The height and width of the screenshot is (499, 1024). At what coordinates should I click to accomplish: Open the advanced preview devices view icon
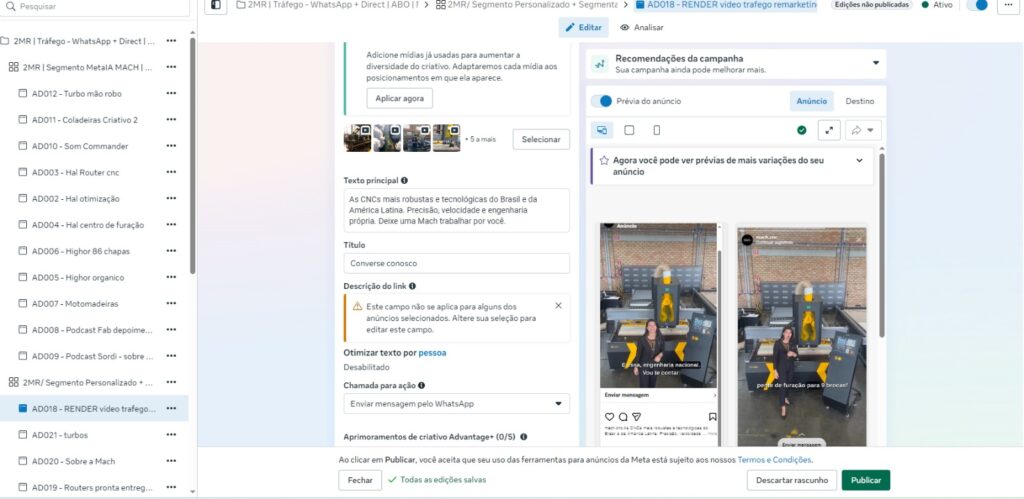click(602, 130)
